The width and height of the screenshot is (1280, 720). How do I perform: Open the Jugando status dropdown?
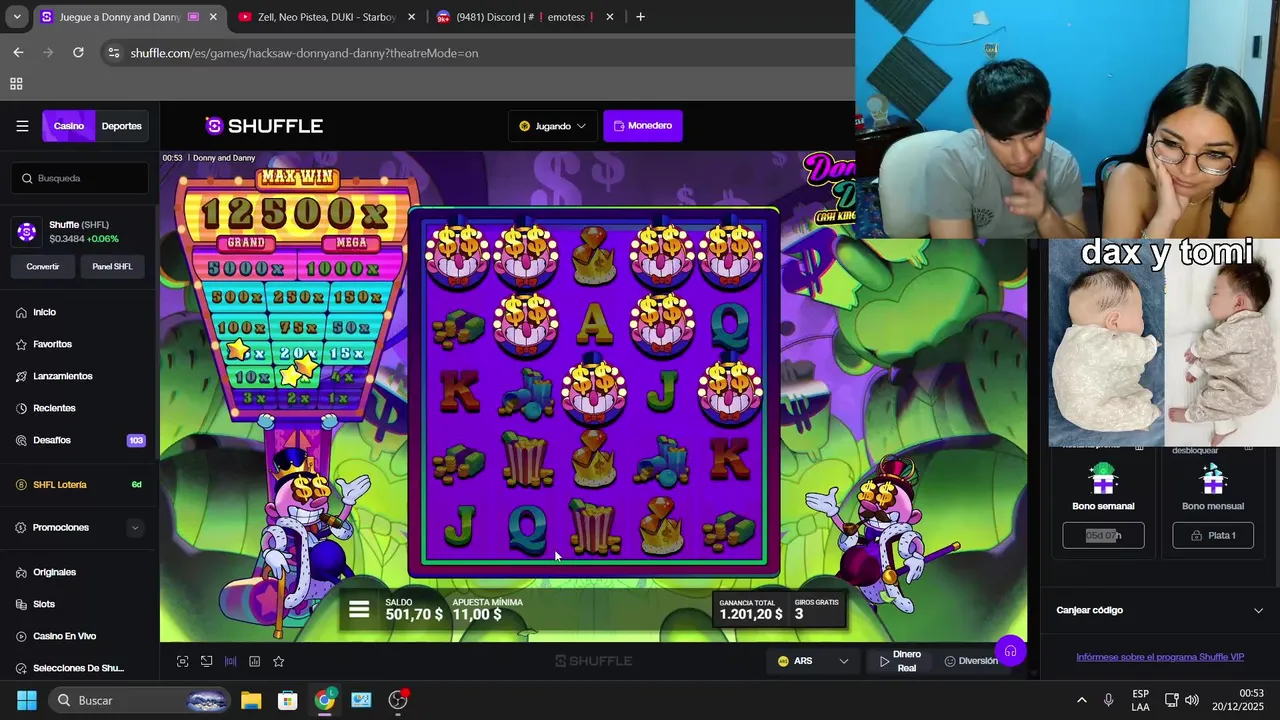pos(552,126)
